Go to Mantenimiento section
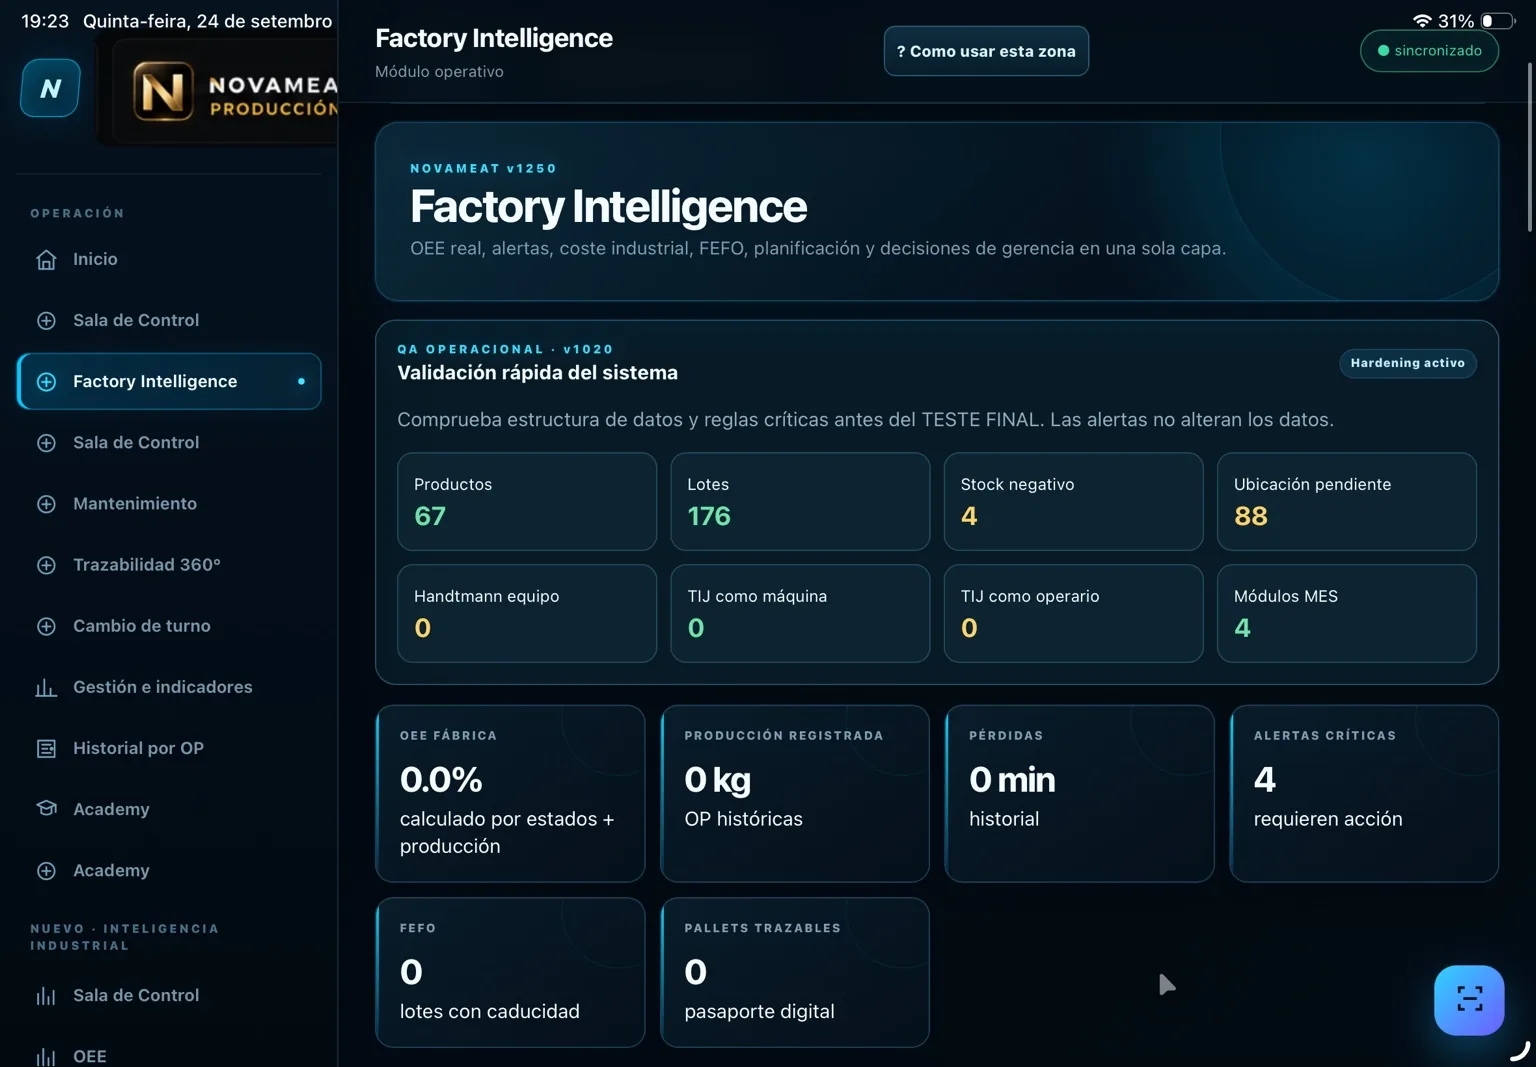 pos(169,504)
